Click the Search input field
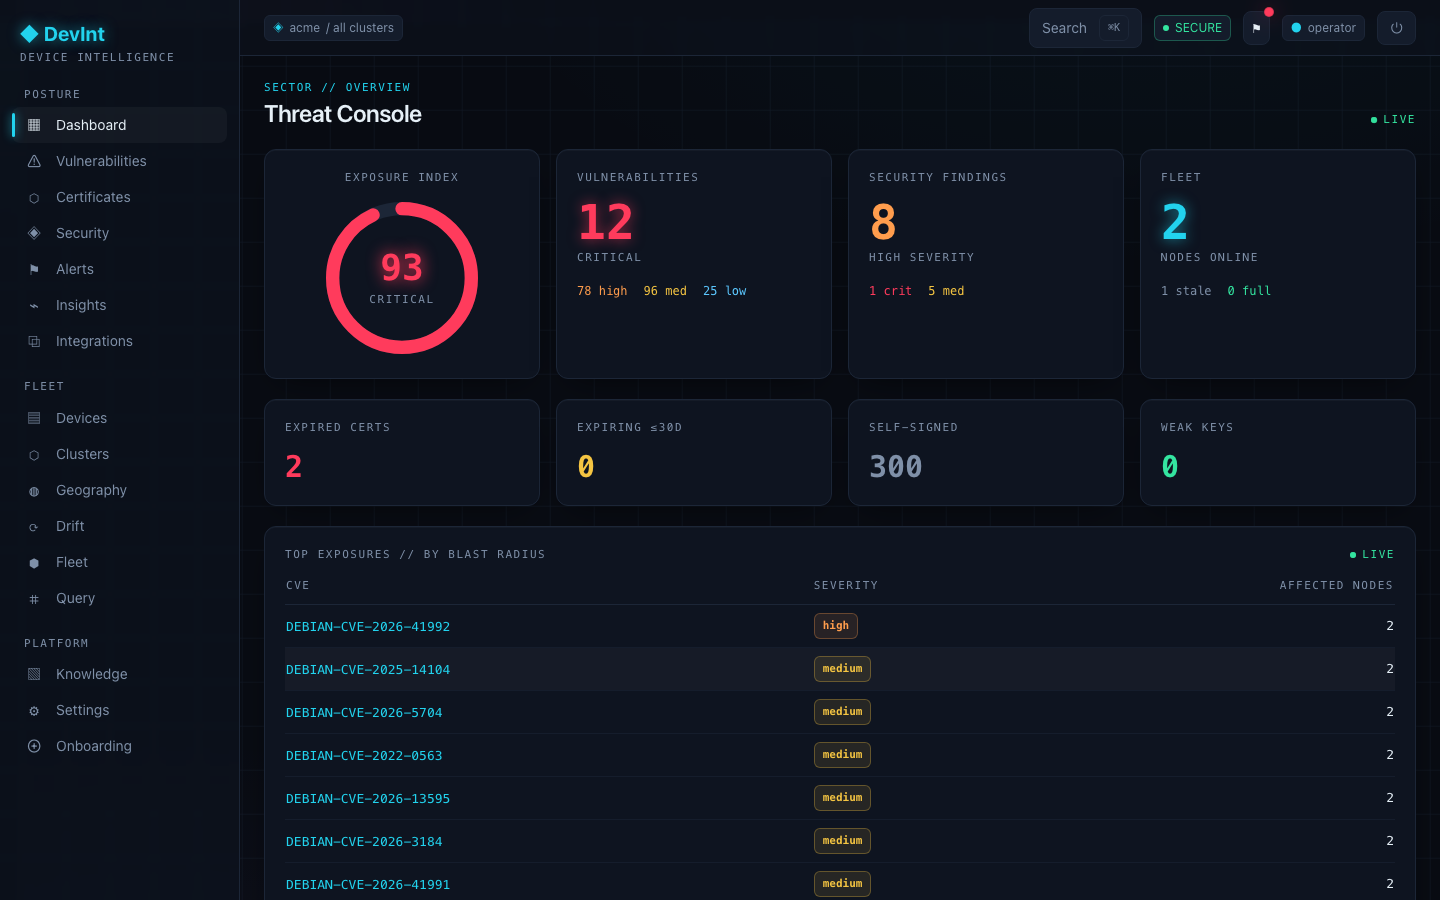Screen dimensions: 1440x900 (x=1085, y=28)
